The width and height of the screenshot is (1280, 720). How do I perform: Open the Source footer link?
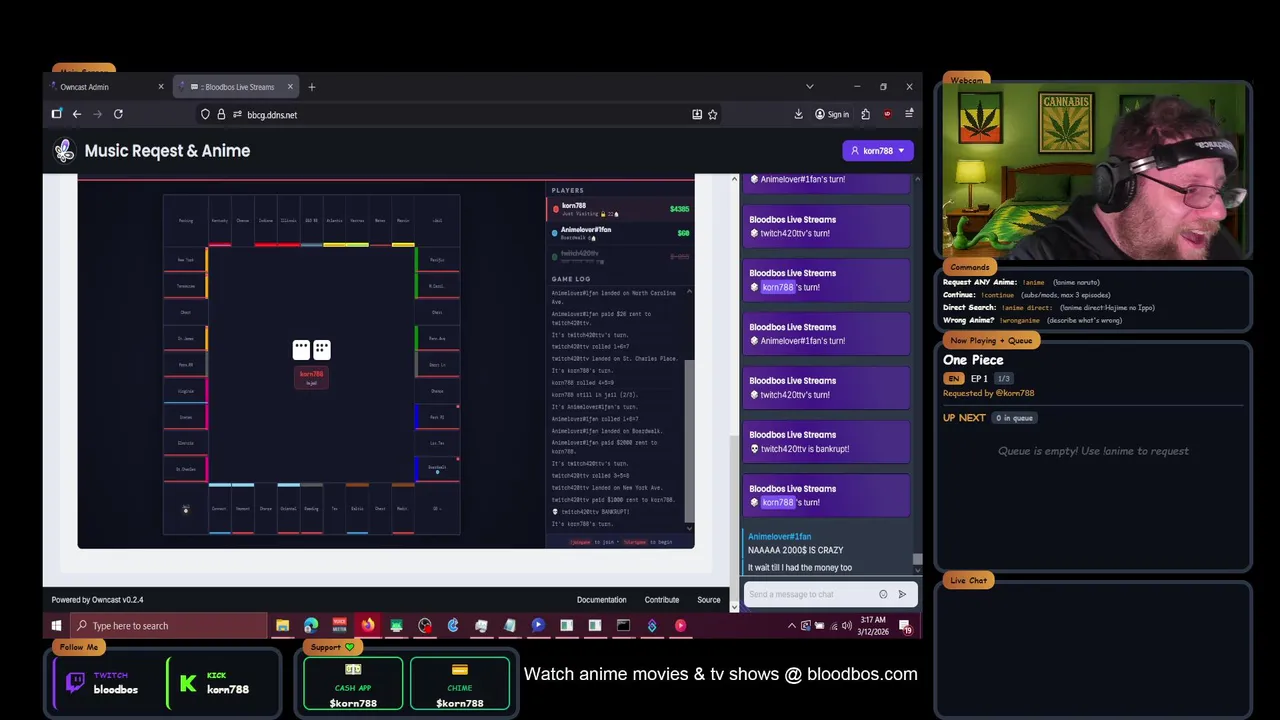[x=709, y=600]
